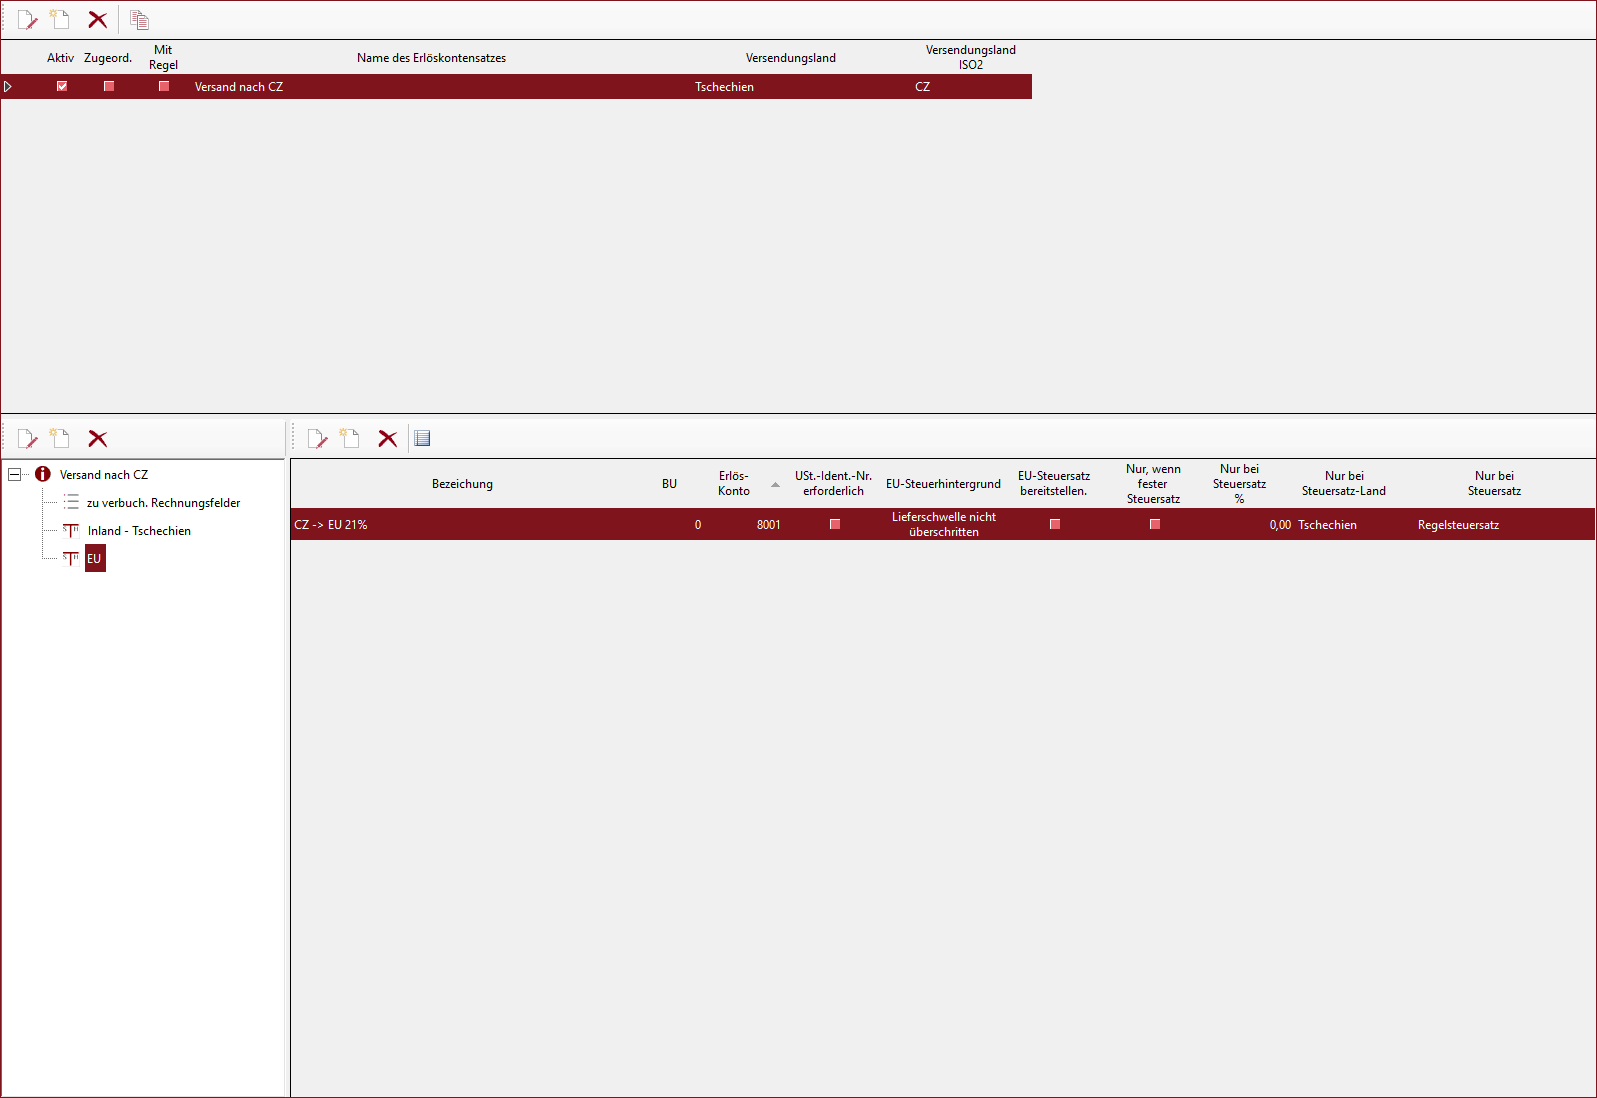The image size is (1597, 1098).
Task: Click the delete X above the Bezeichnung table
Action: pyautogui.click(x=387, y=439)
